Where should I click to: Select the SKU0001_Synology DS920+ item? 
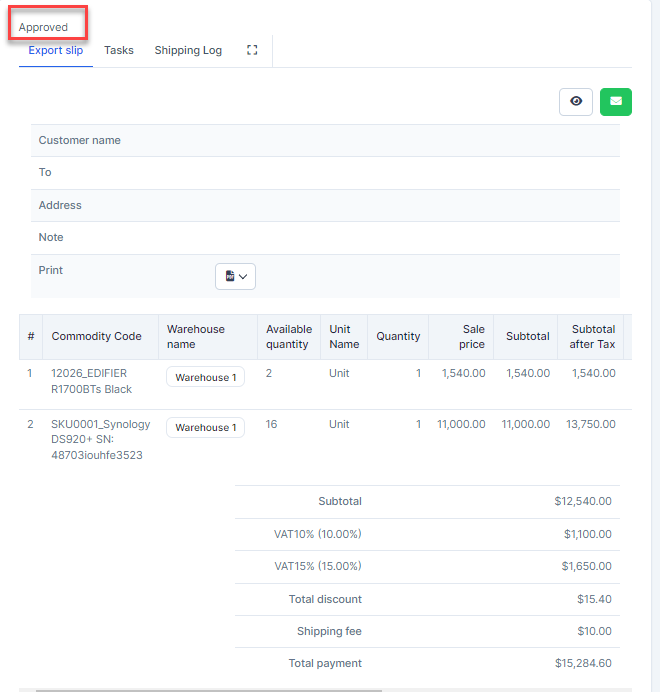100,439
